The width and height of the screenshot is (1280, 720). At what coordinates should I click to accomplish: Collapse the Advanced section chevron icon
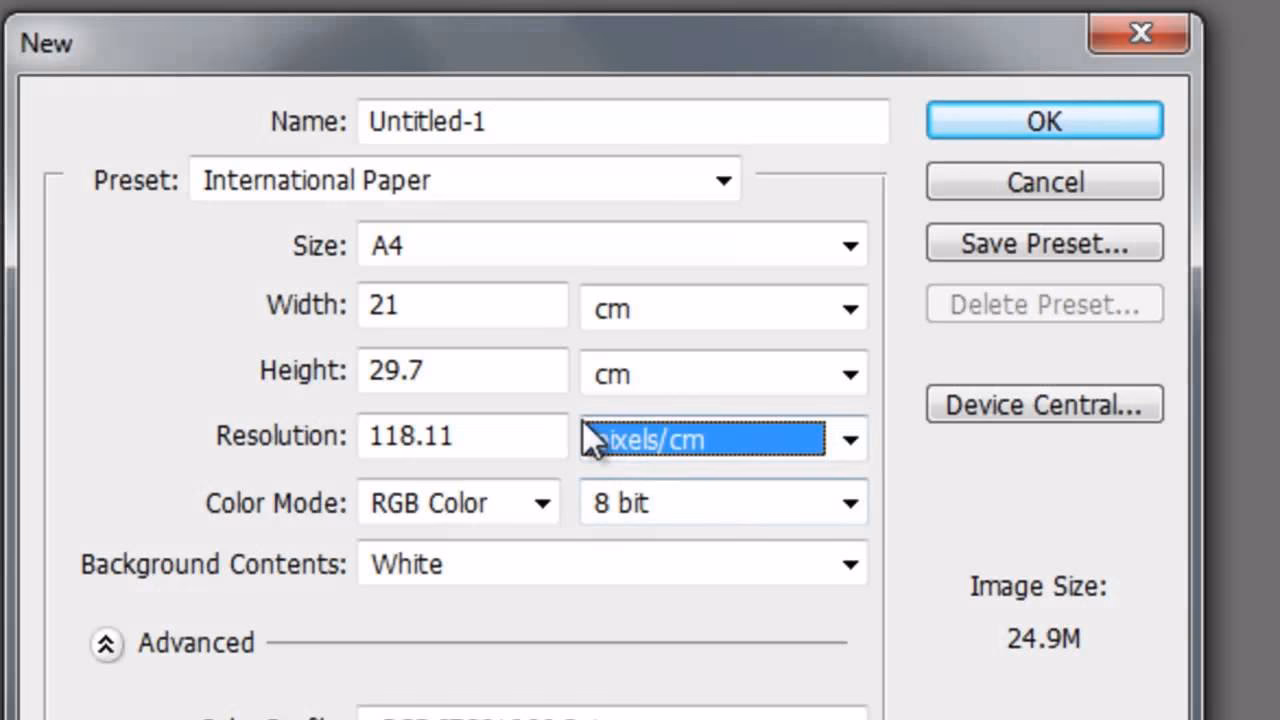tap(106, 643)
